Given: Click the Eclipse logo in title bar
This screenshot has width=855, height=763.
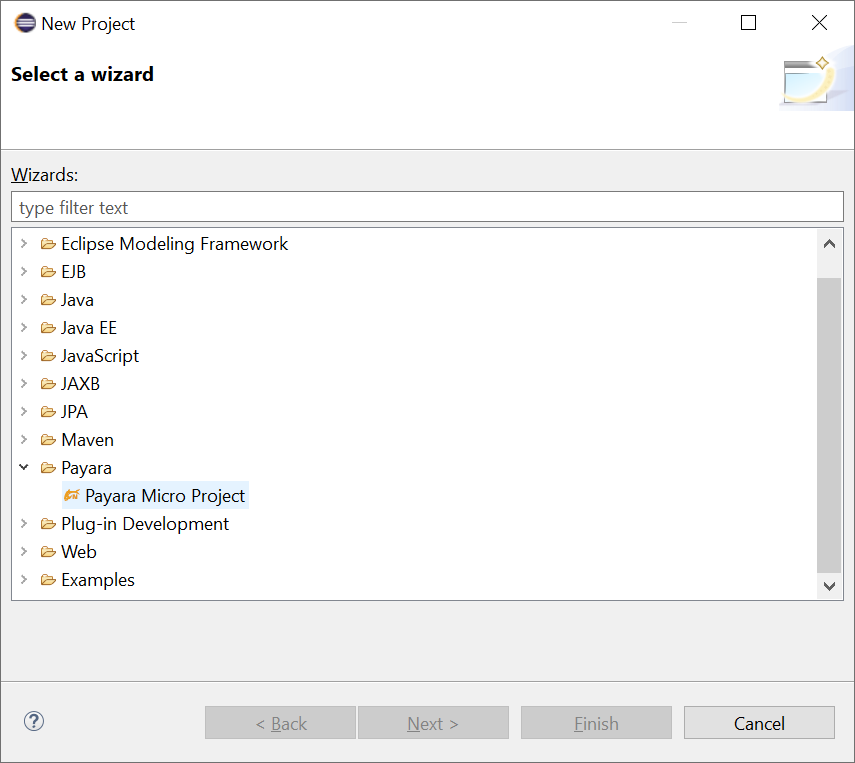Looking at the screenshot, I should pos(25,23).
